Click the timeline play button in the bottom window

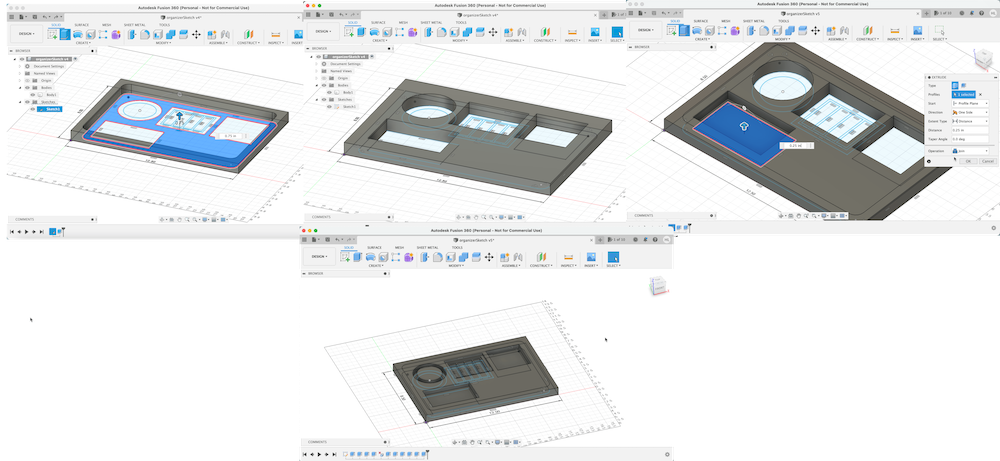320,453
